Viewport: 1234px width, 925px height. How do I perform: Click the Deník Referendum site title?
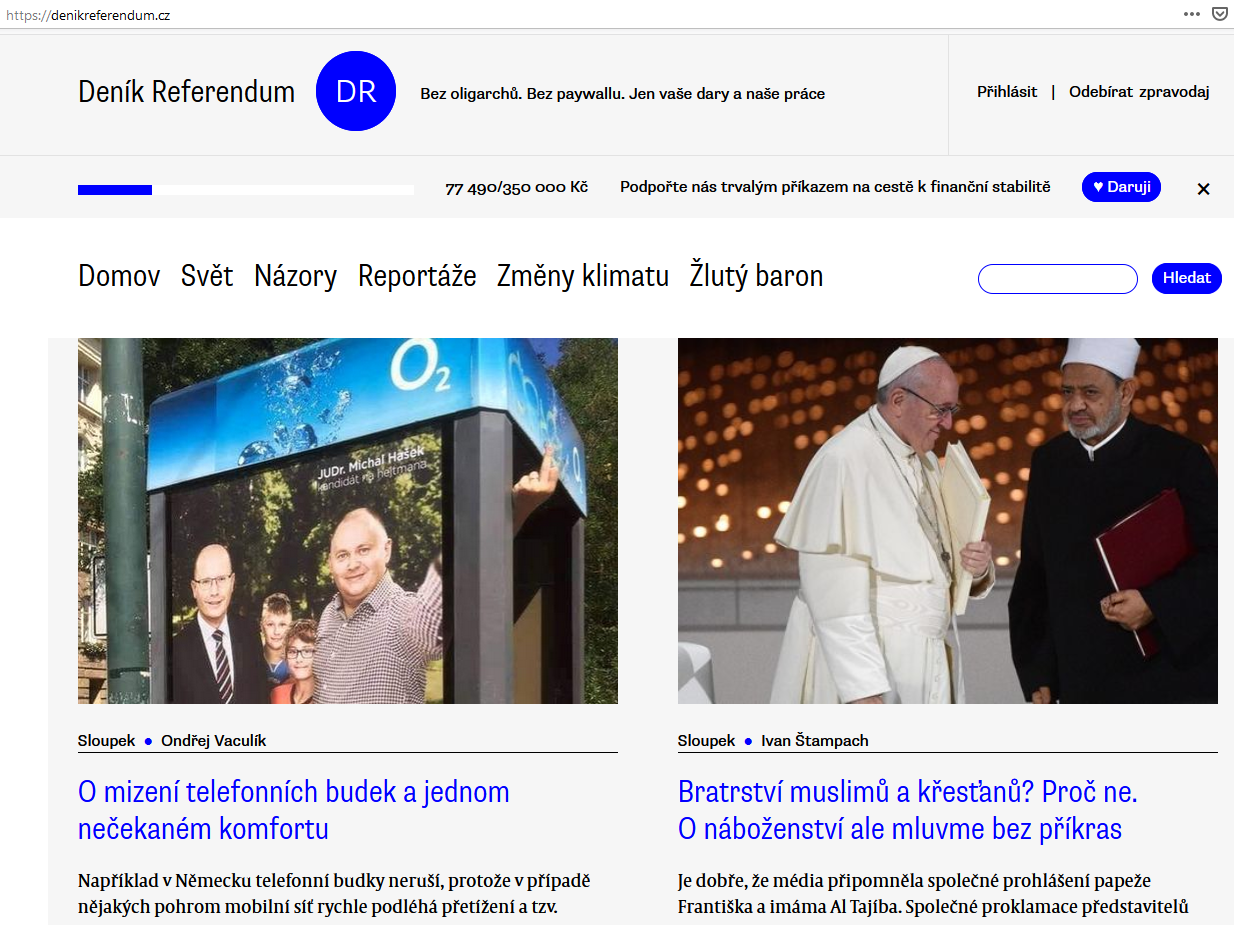187,92
